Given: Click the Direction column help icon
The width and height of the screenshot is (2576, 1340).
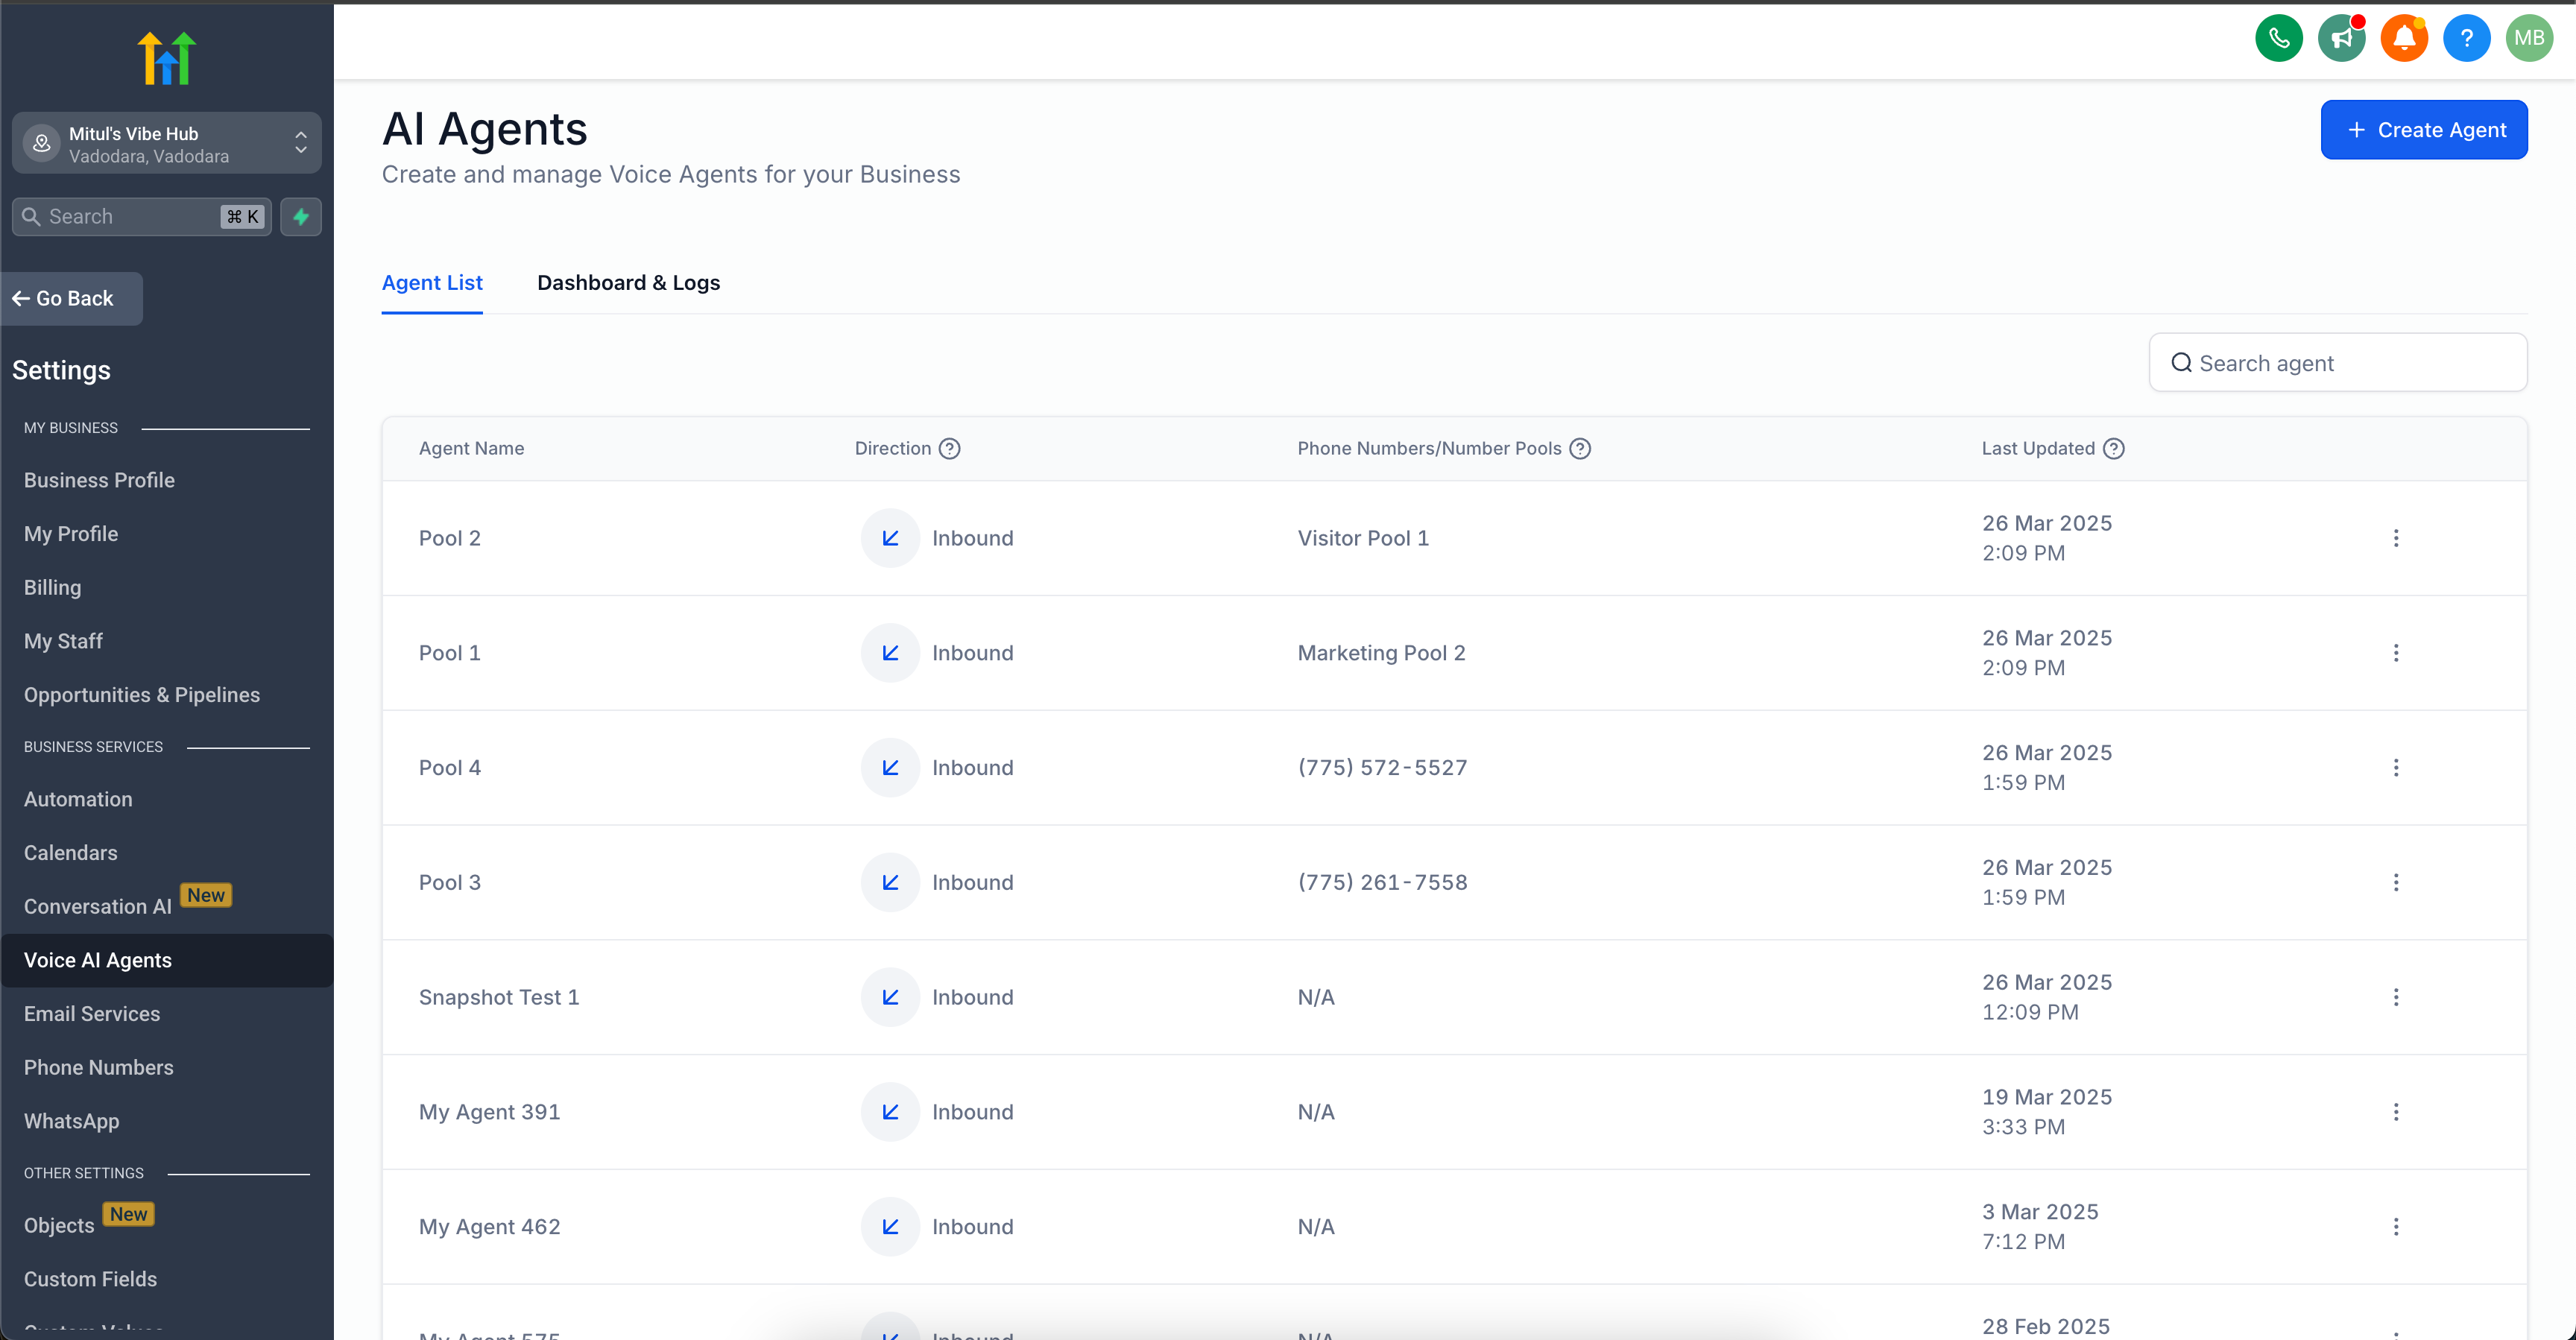Looking at the screenshot, I should coord(949,449).
